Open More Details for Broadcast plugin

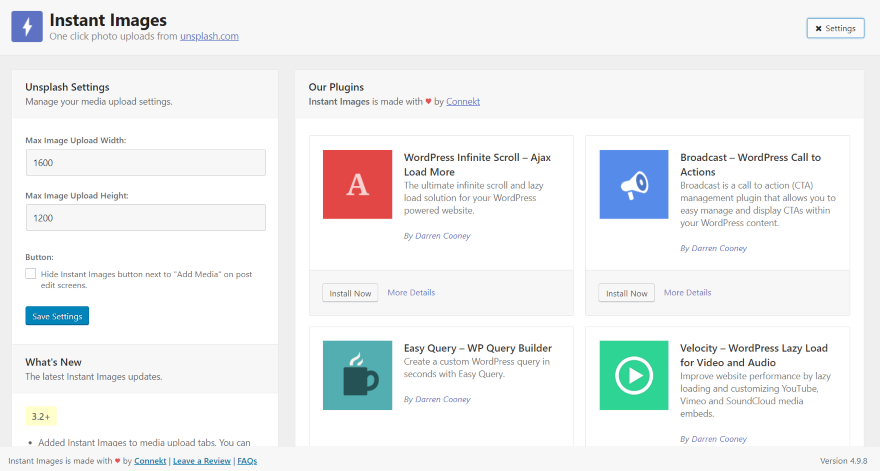click(687, 293)
